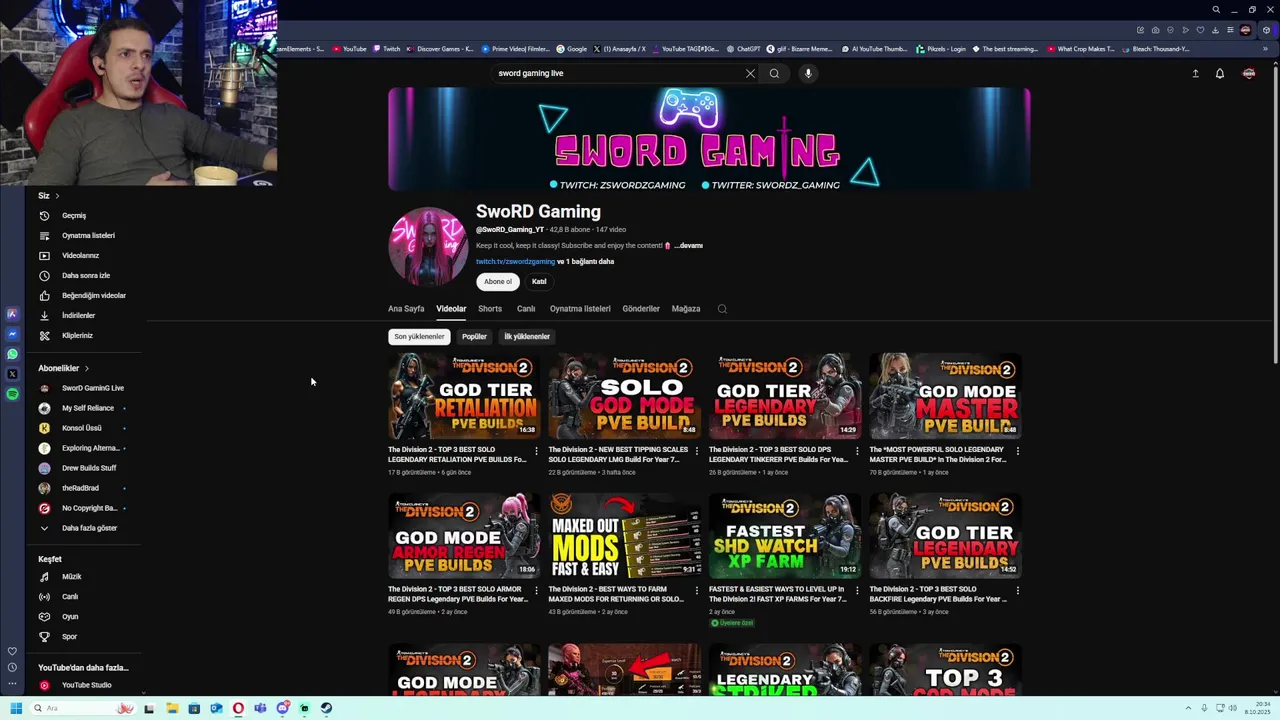The width and height of the screenshot is (1280, 720).
Task: Open the Twitch bookmark in the bookmarks bar
Action: point(387,49)
